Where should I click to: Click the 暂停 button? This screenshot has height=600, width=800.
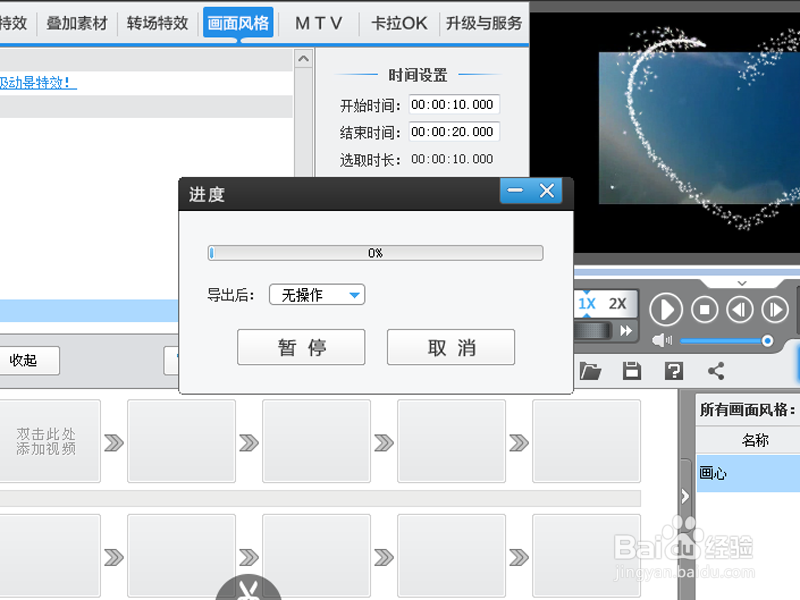pyautogui.click(x=301, y=347)
